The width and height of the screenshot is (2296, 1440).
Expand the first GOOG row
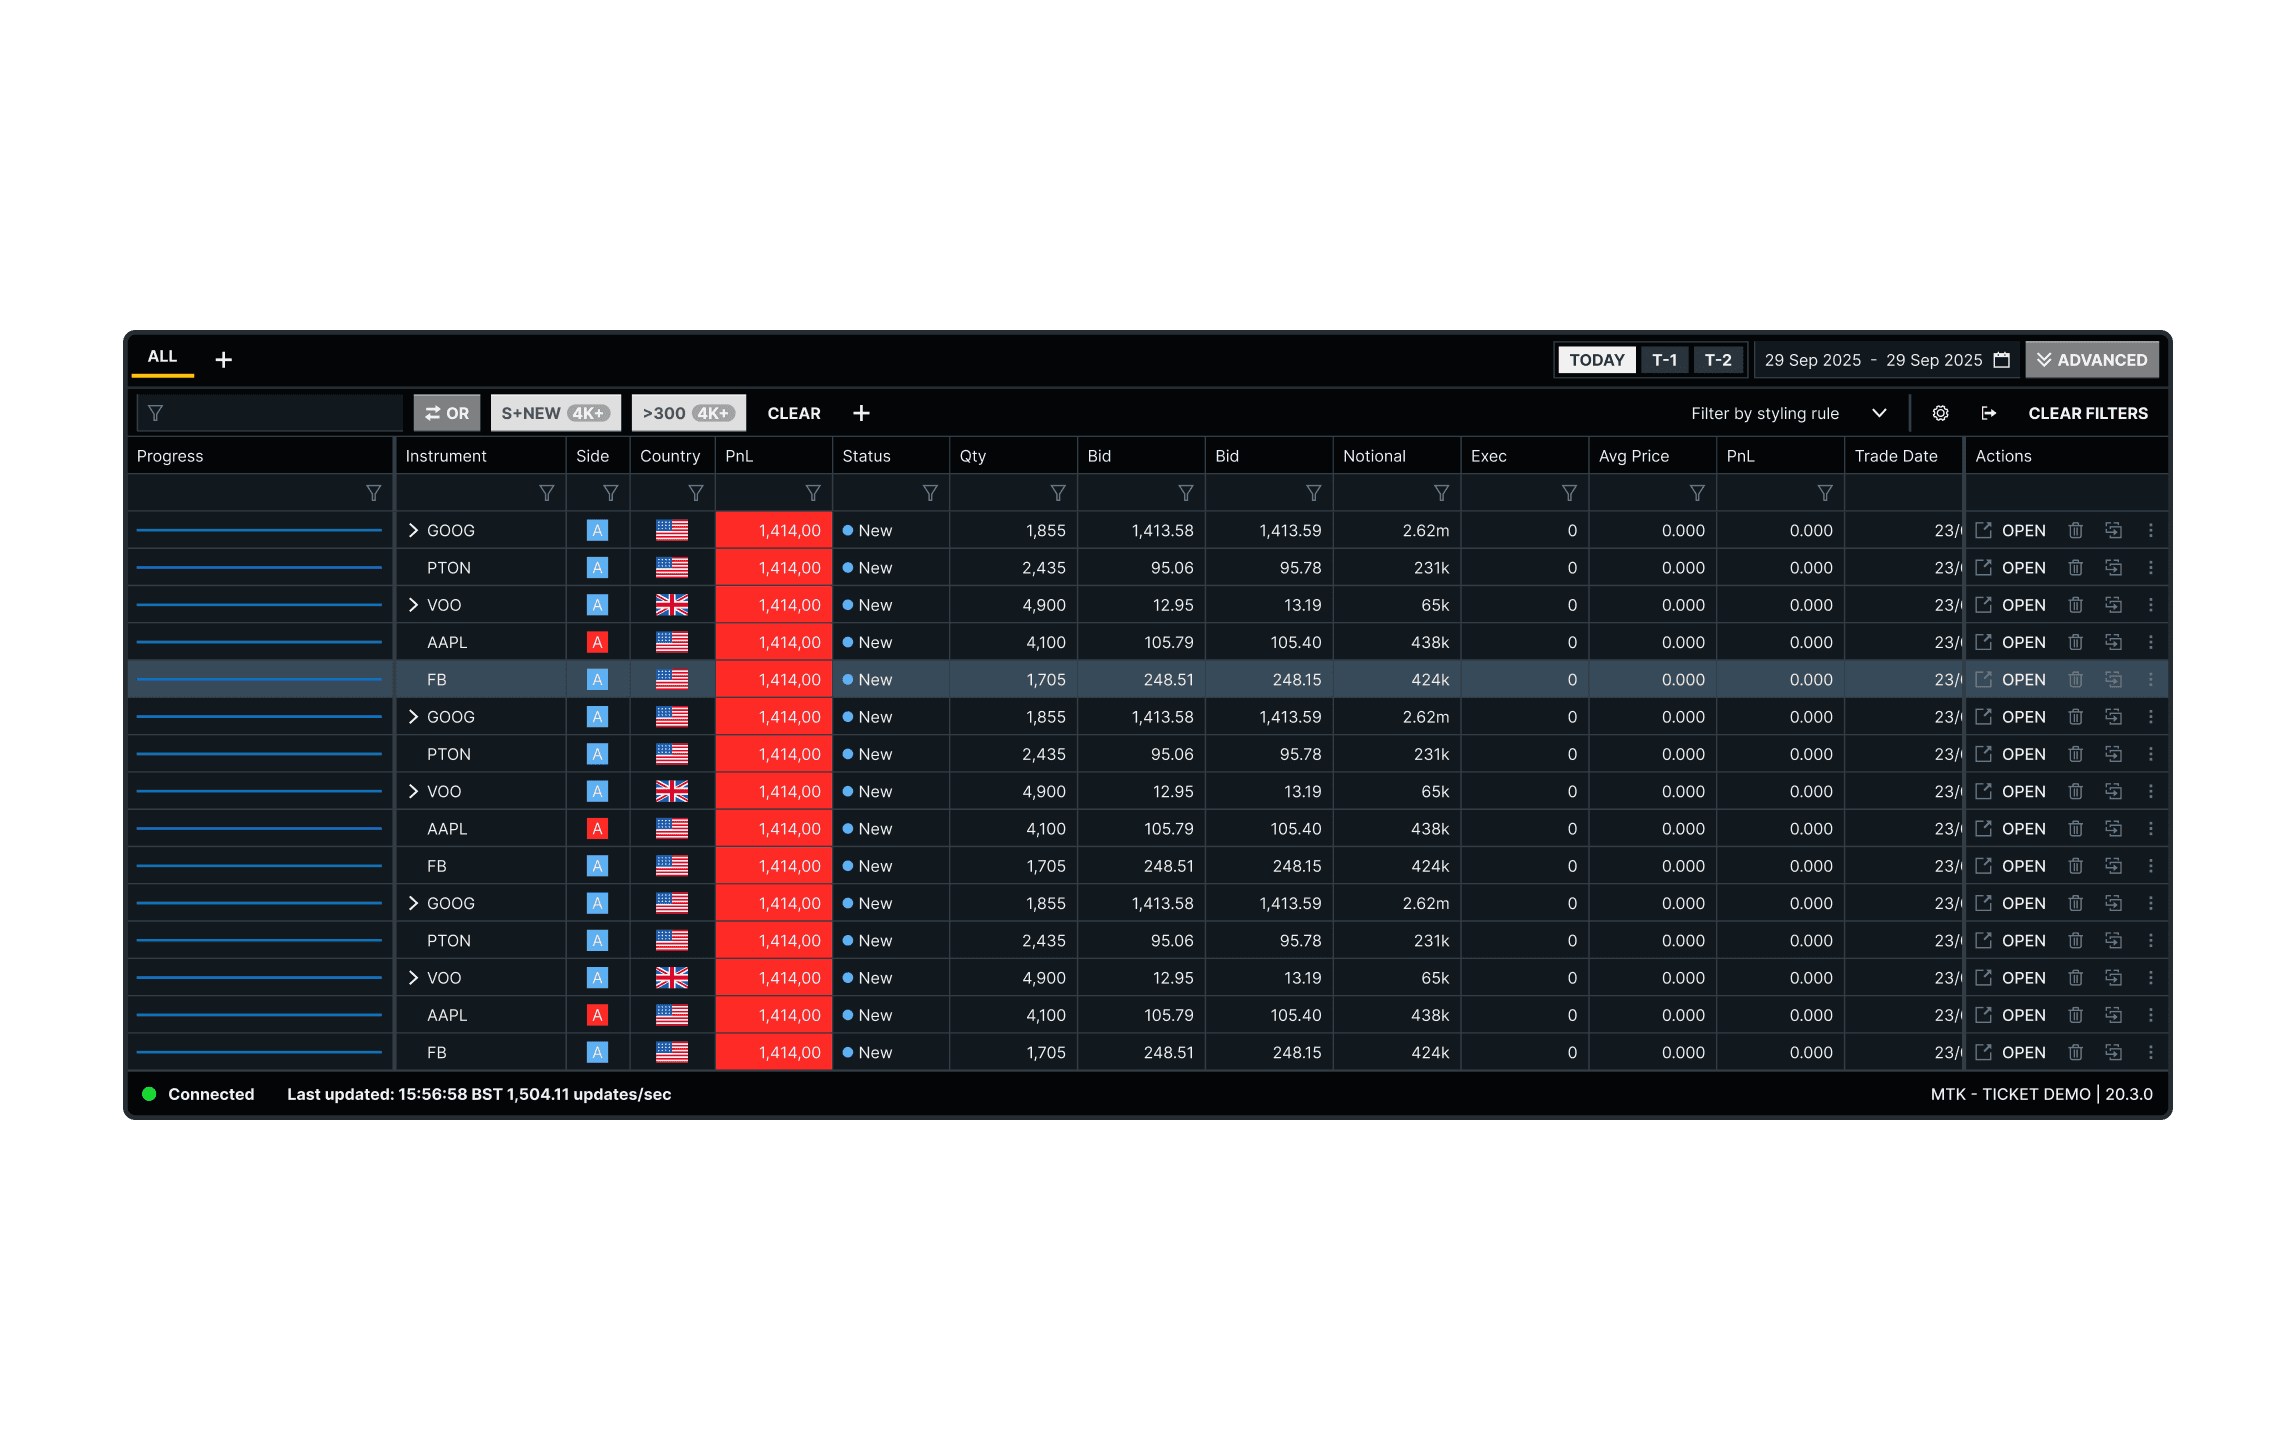coord(413,530)
